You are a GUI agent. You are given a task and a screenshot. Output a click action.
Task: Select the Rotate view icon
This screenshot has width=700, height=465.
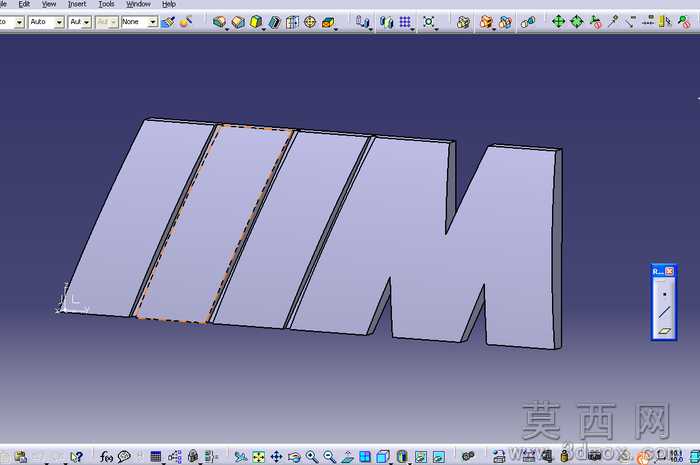click(x=294, y=457)
